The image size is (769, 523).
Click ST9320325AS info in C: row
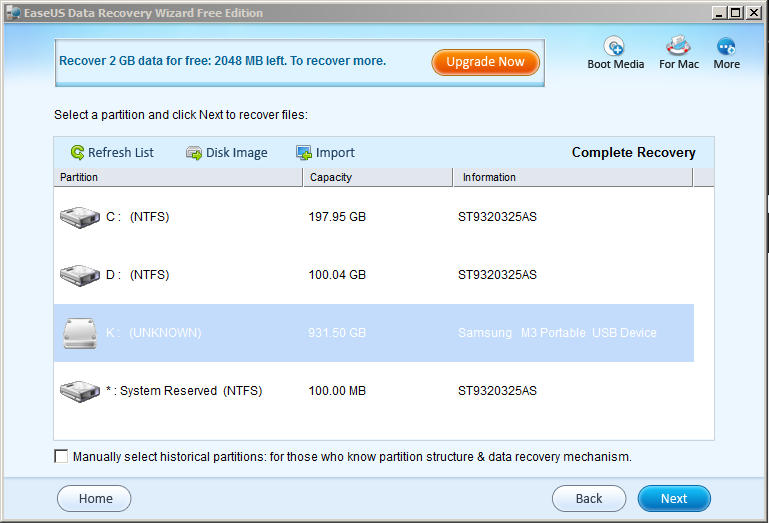(x=497, y=217)
